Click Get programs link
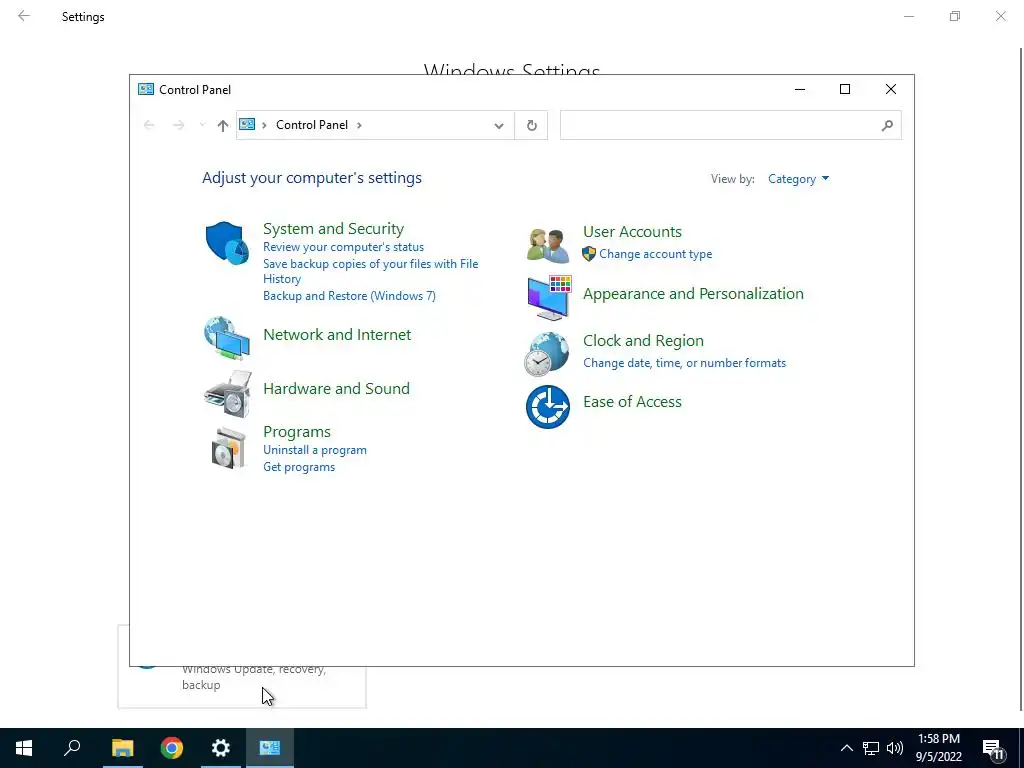The width and height of the screenshot is (1024, 768). click(299, 467)
